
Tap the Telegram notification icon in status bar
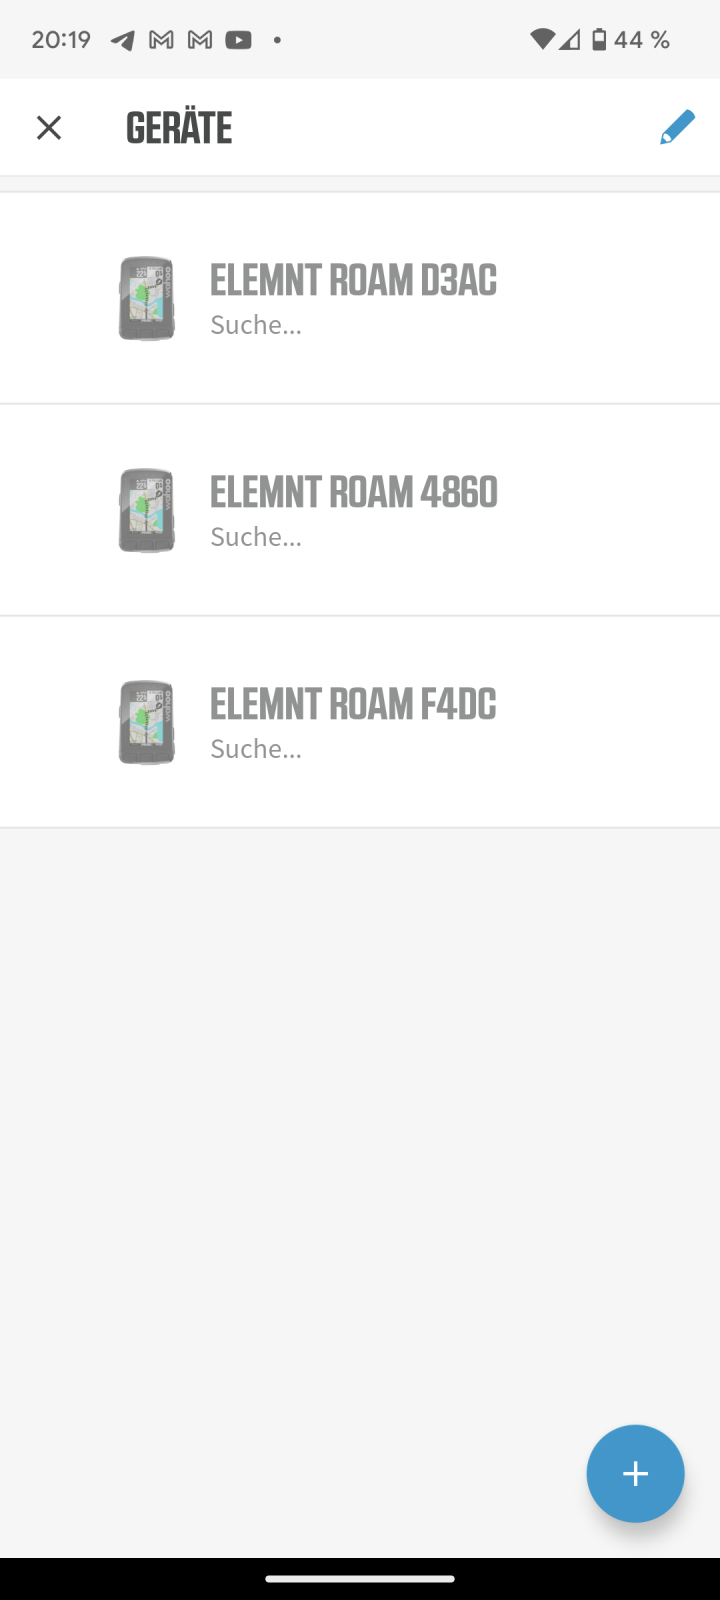point(122,40)
